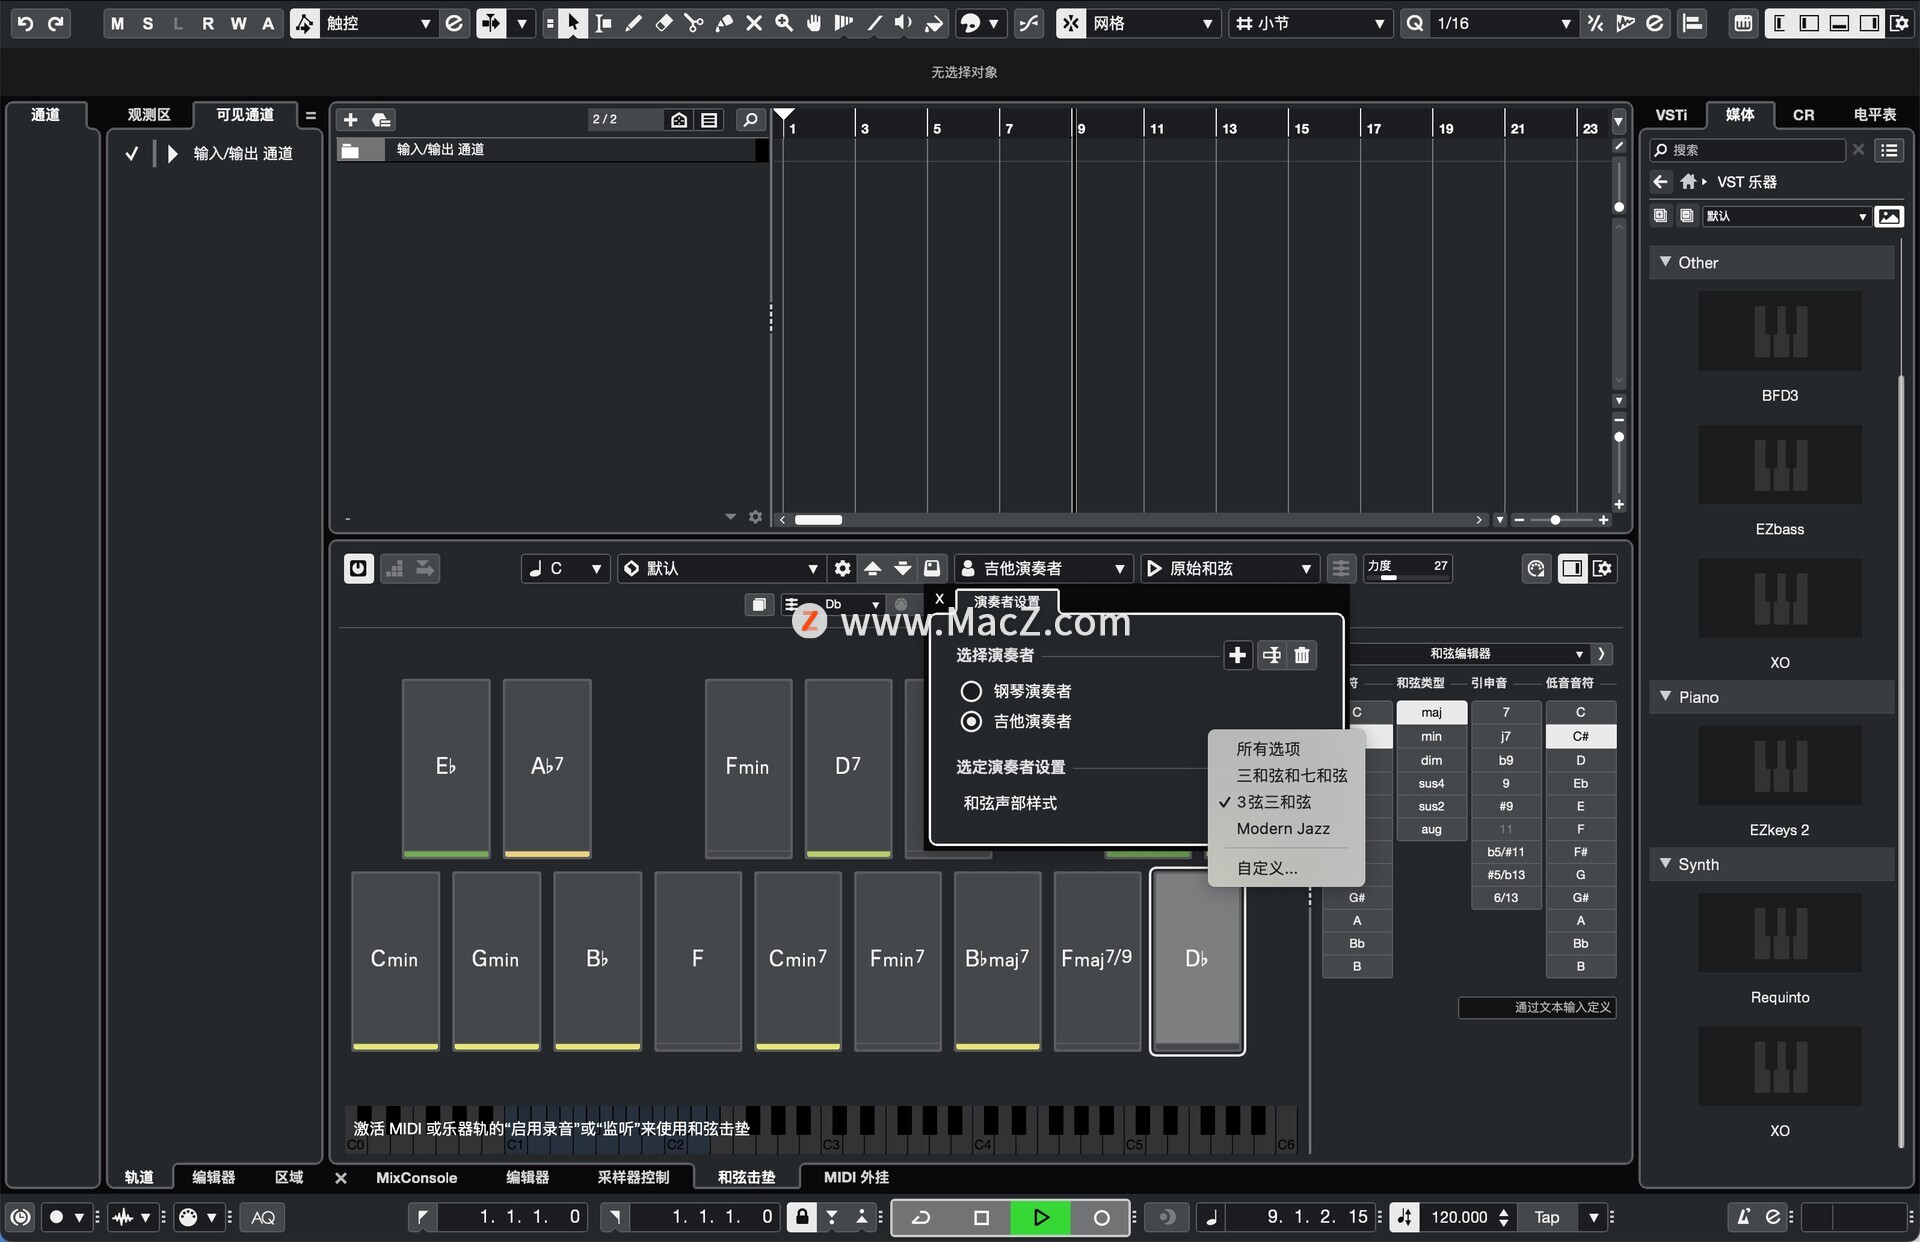Open the 触控 automation mode dropdown

pos(378,22)
